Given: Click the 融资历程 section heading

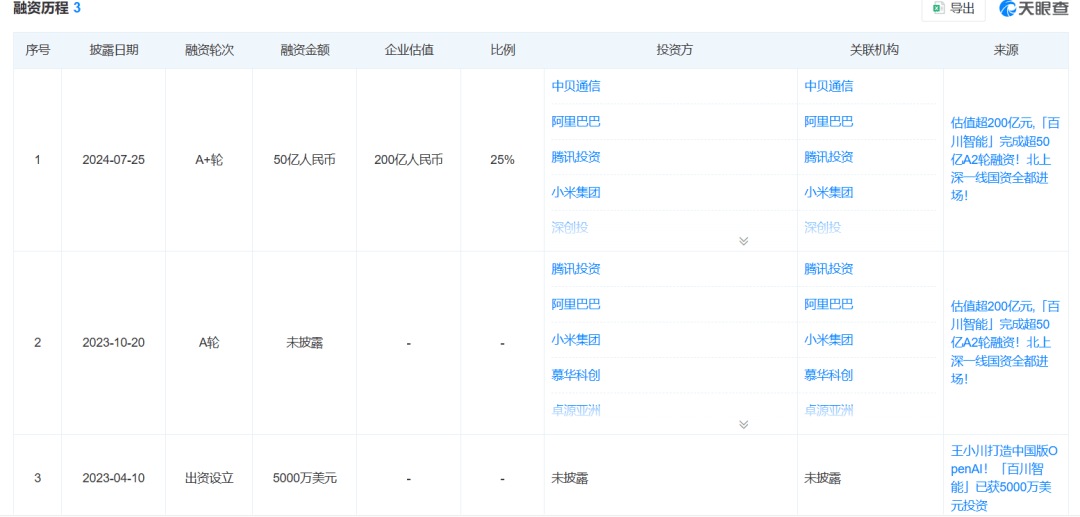Looking at the screenshot, I should pos(41,8).
